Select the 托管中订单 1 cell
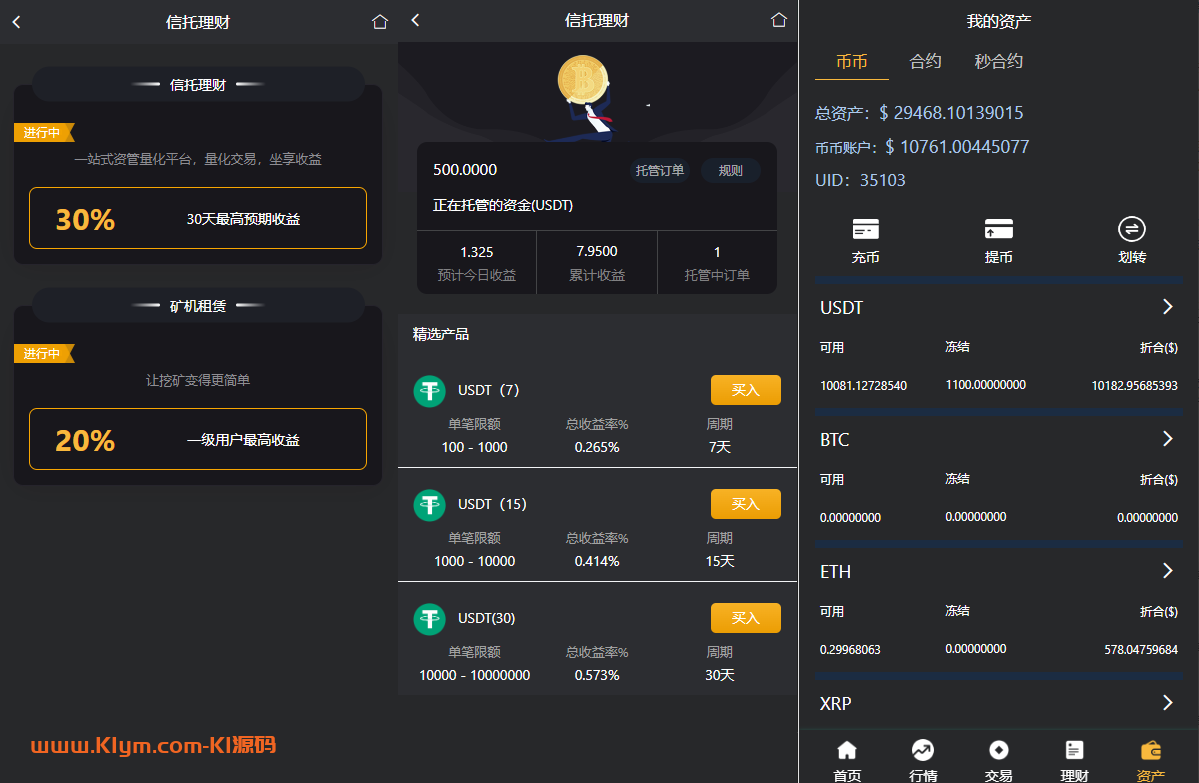This screenshot has height=783, width=1199. click(717, 262)
